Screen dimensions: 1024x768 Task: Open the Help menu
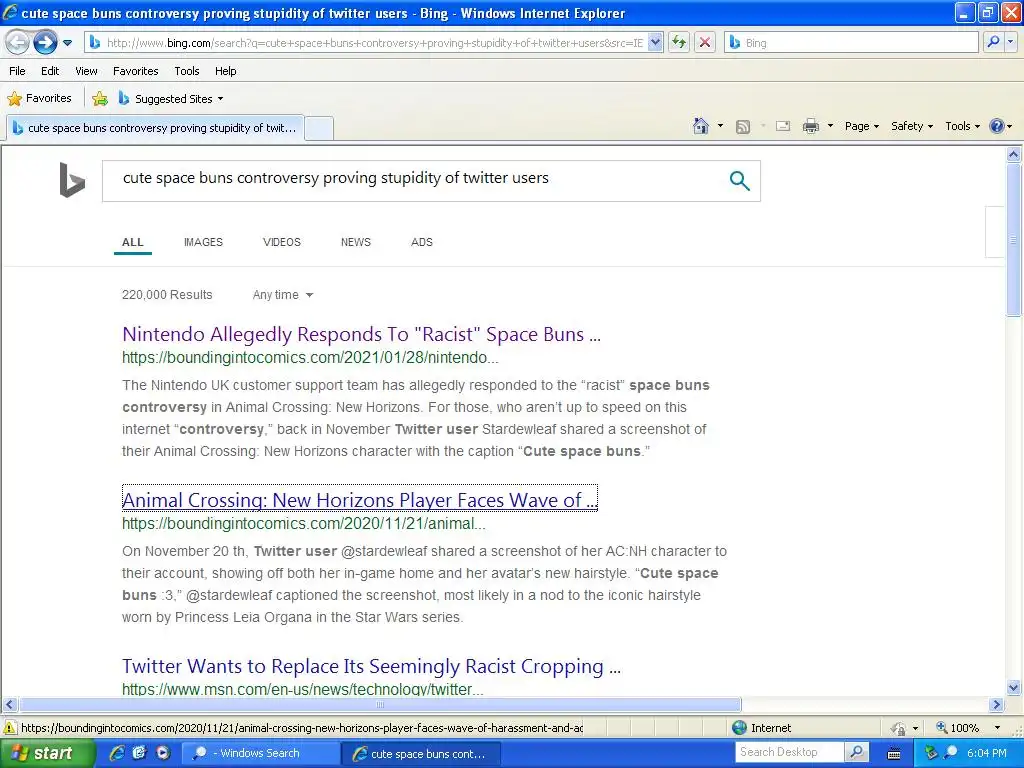(225, 71)
